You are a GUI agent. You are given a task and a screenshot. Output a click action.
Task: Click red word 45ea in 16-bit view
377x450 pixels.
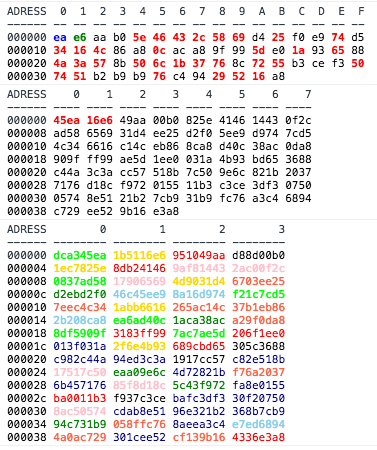pos(67,120)
